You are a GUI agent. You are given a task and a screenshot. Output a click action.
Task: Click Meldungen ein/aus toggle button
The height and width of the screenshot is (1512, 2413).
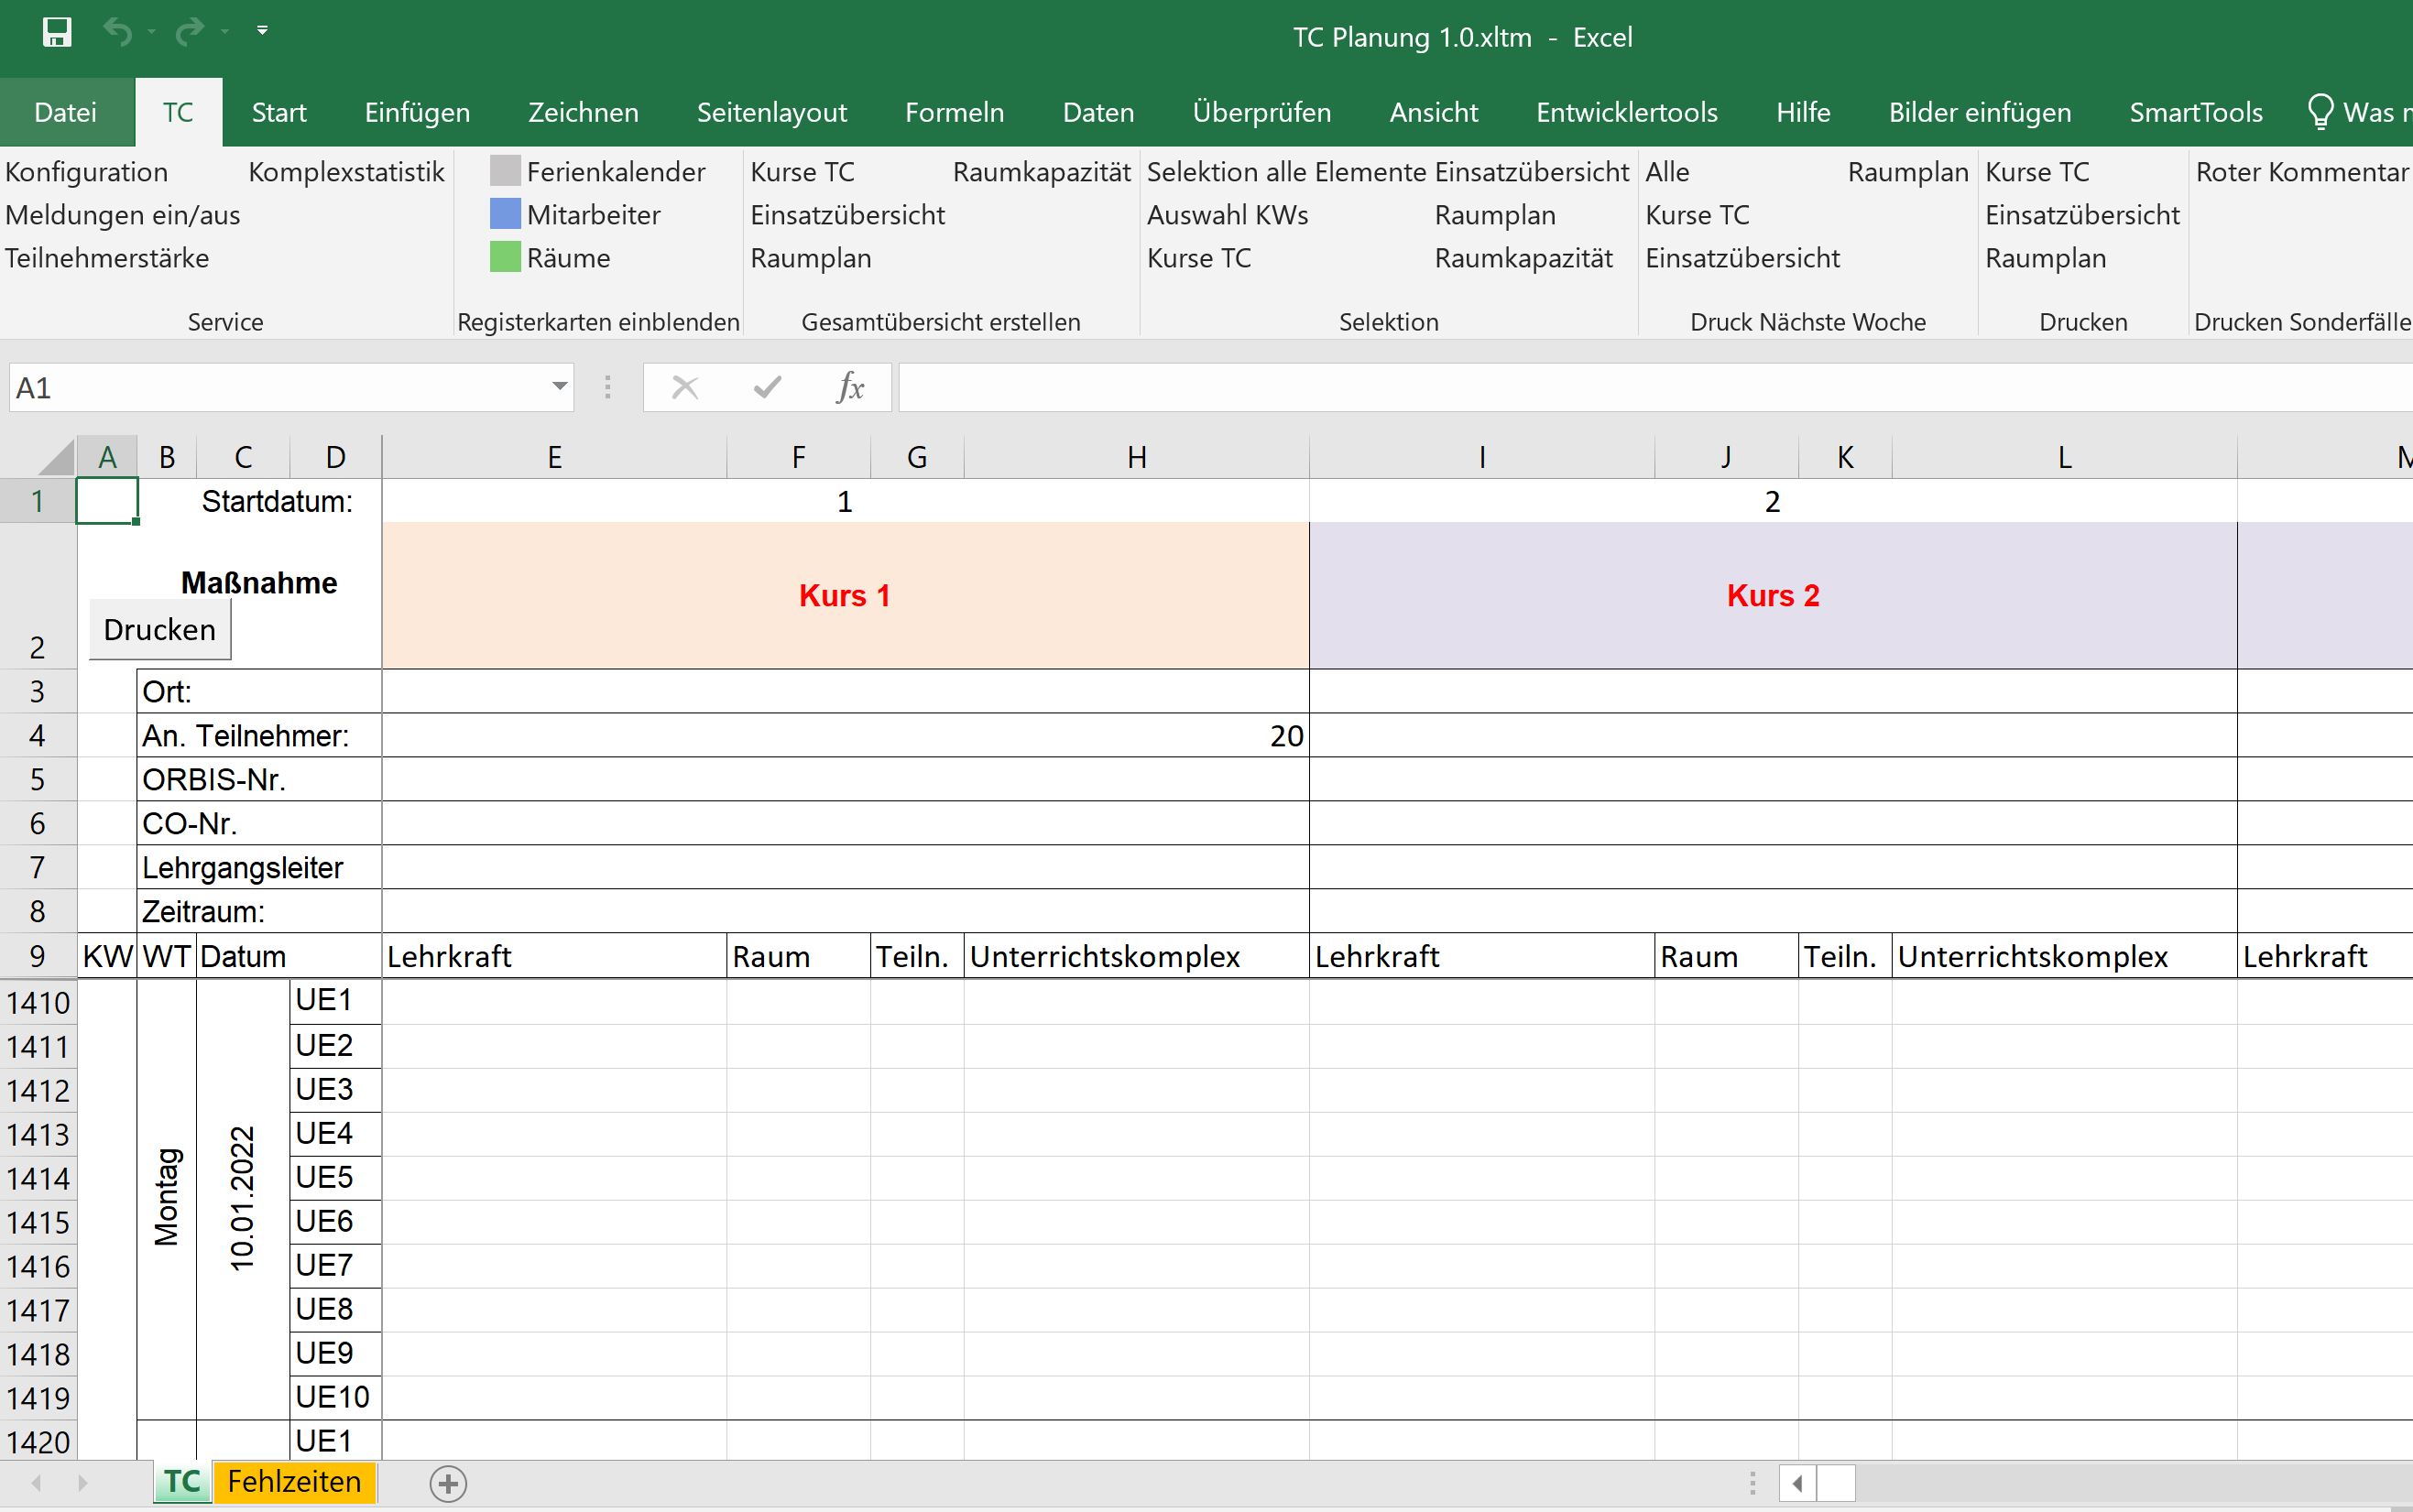122,215
